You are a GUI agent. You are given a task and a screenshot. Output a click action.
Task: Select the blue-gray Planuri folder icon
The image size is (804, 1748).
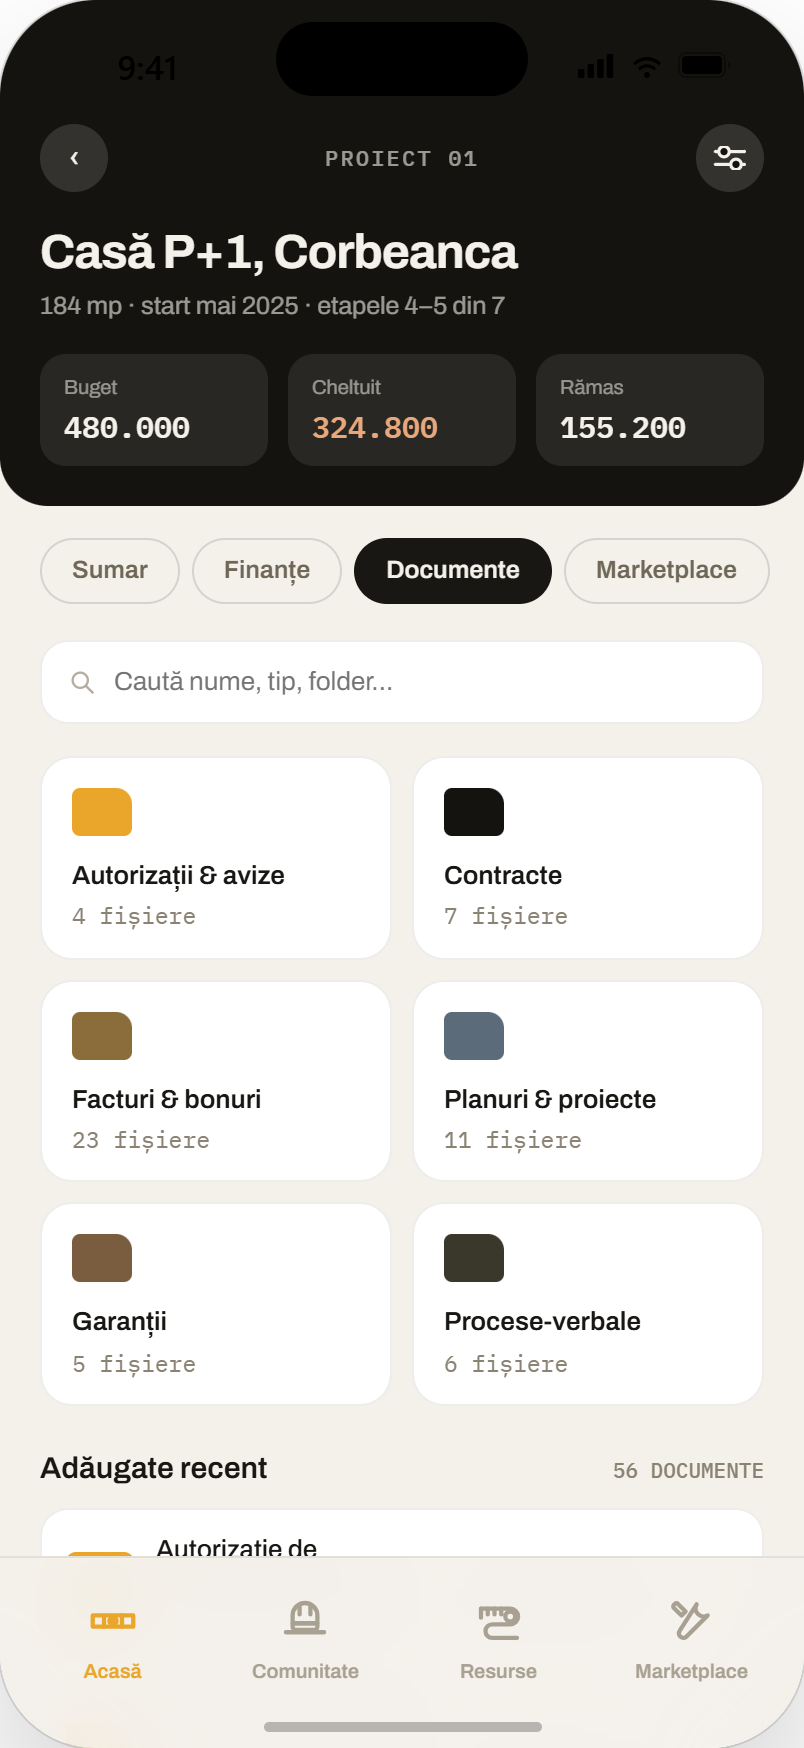click(x=474, y=1036)
